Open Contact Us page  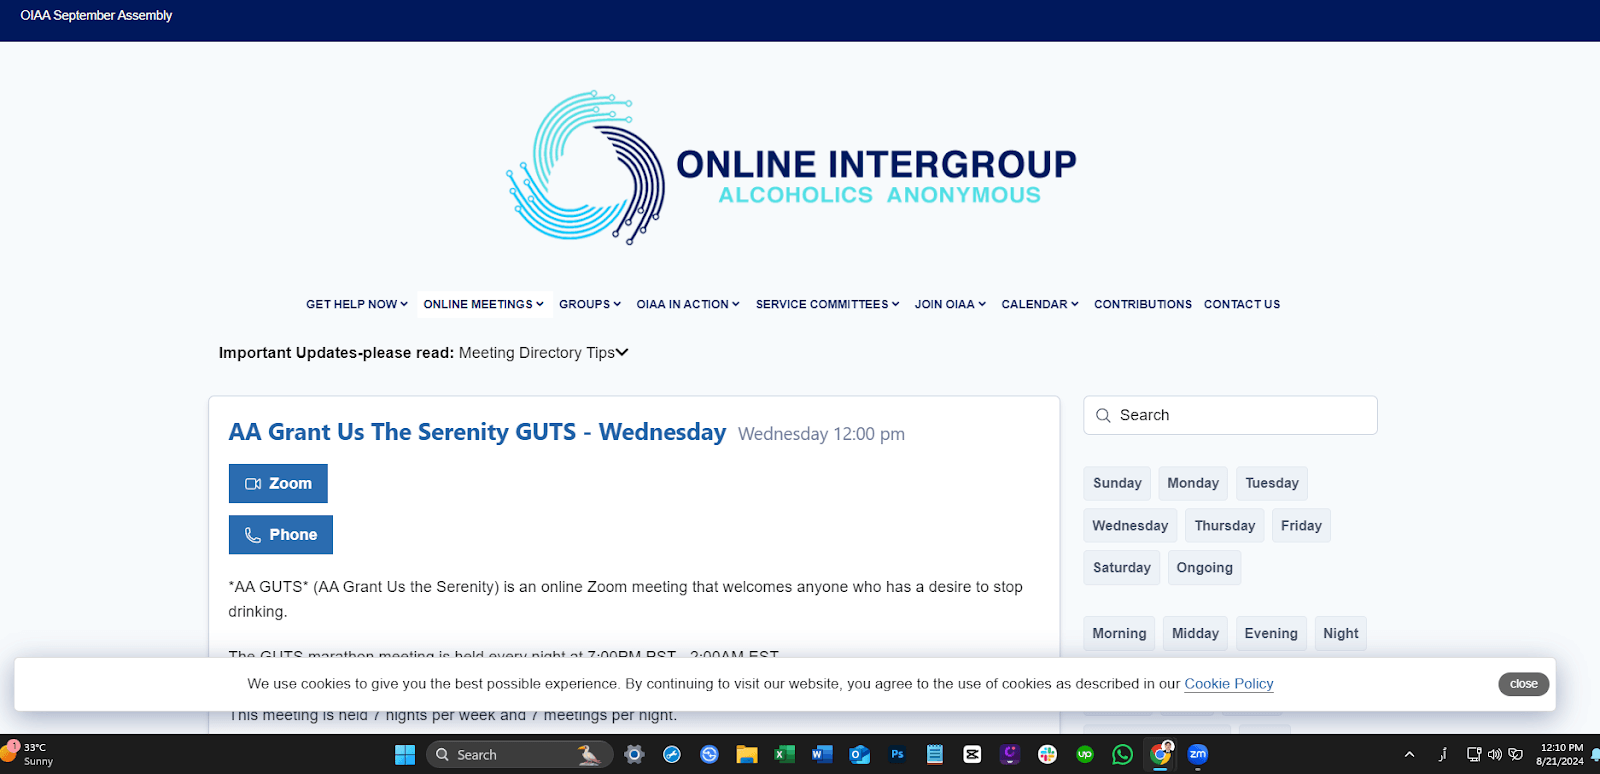1242,304
